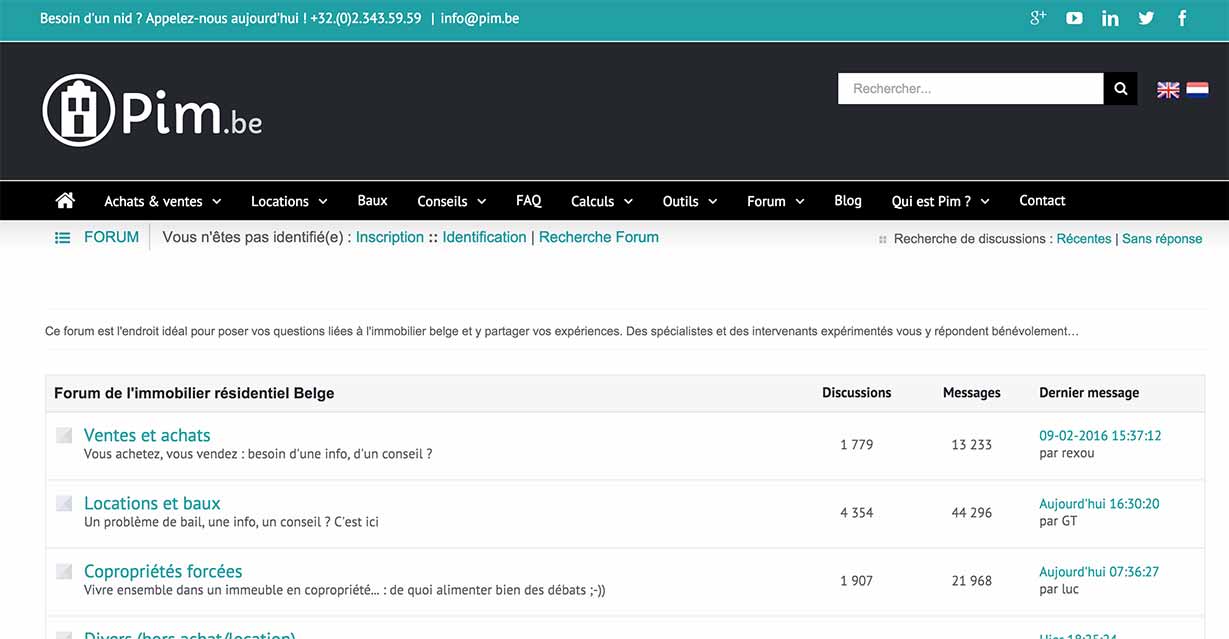
Task: Switch to English via UK flag
Action: tap(1168, 90)
